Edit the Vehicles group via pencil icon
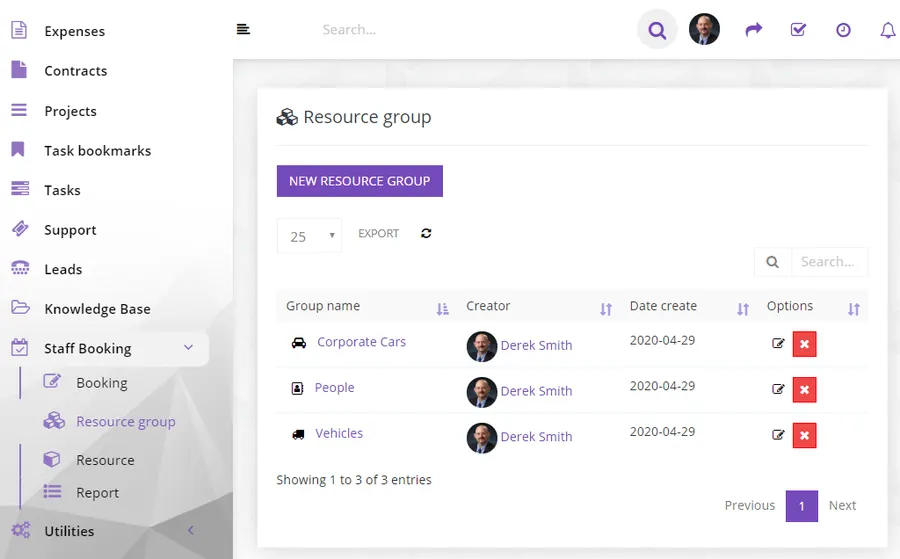This screenshot has width=900, height=559. pyautogui.click(x=778, y=435)
